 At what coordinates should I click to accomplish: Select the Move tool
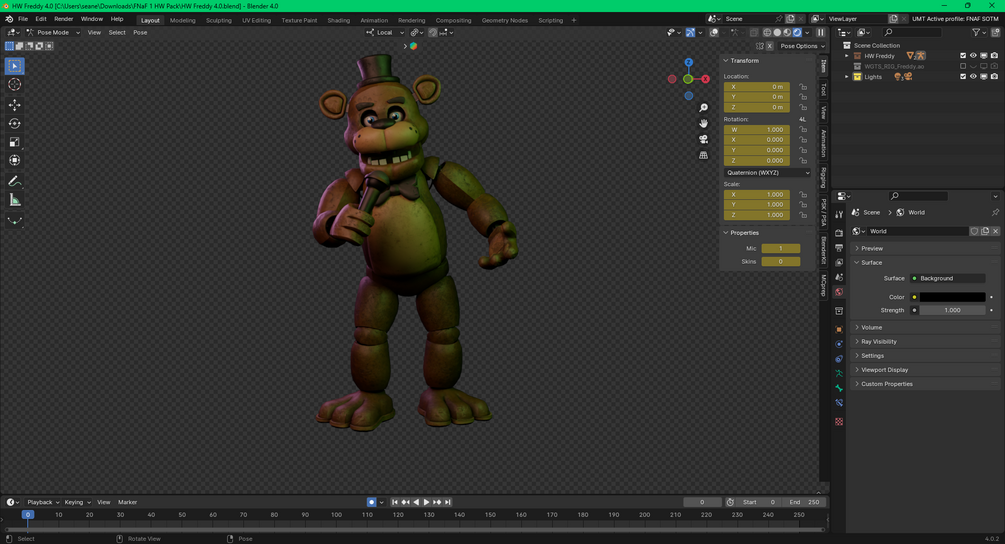(15, 105)
